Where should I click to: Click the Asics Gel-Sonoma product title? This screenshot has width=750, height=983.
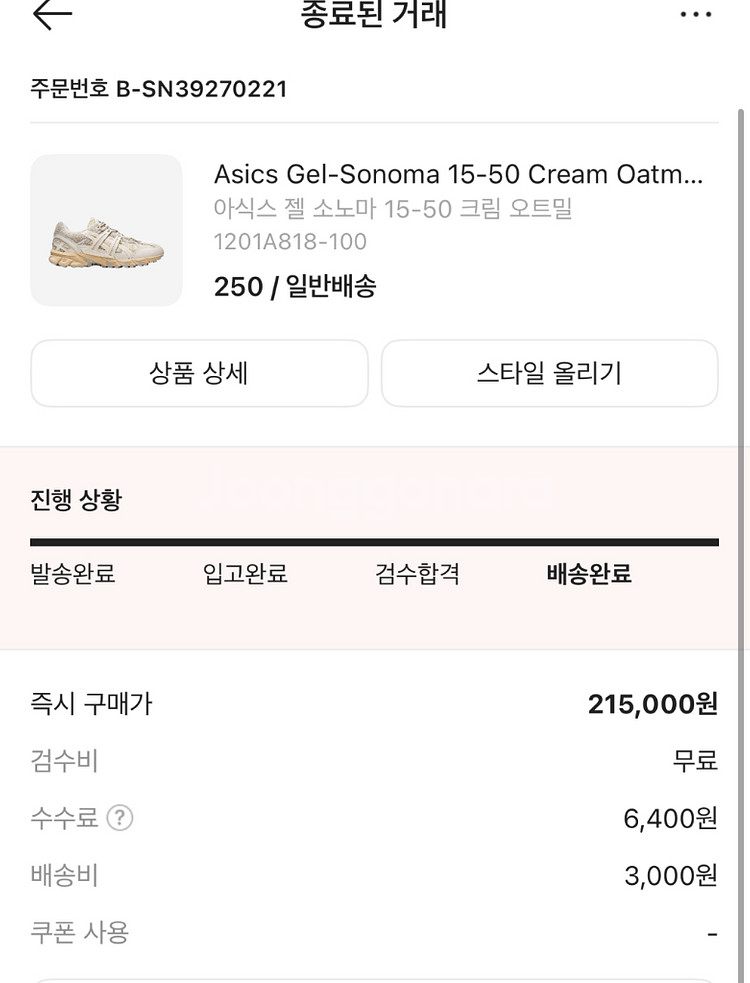coord(458,174)
